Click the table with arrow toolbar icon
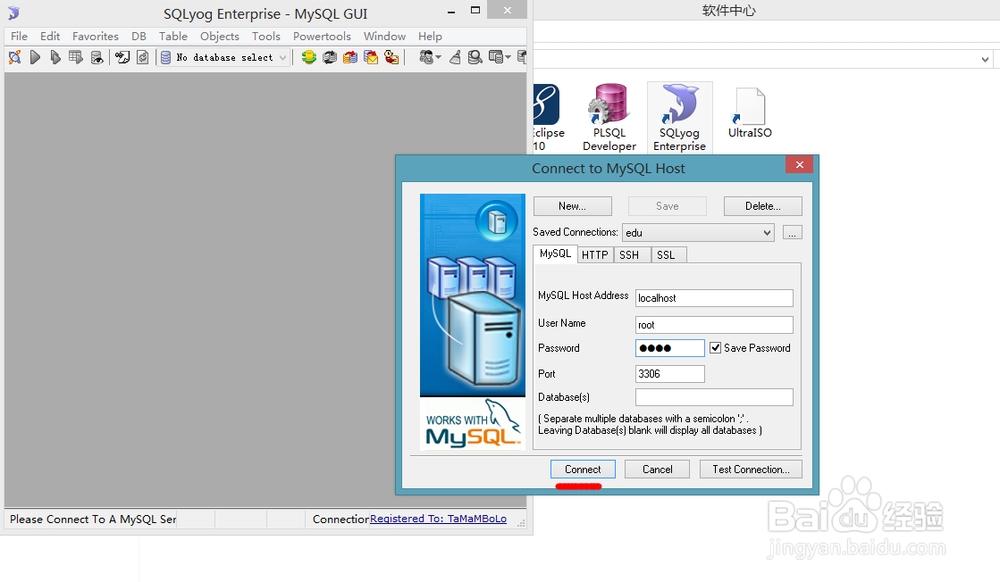This screenshot has width=1000, height=582. (76, 57)
